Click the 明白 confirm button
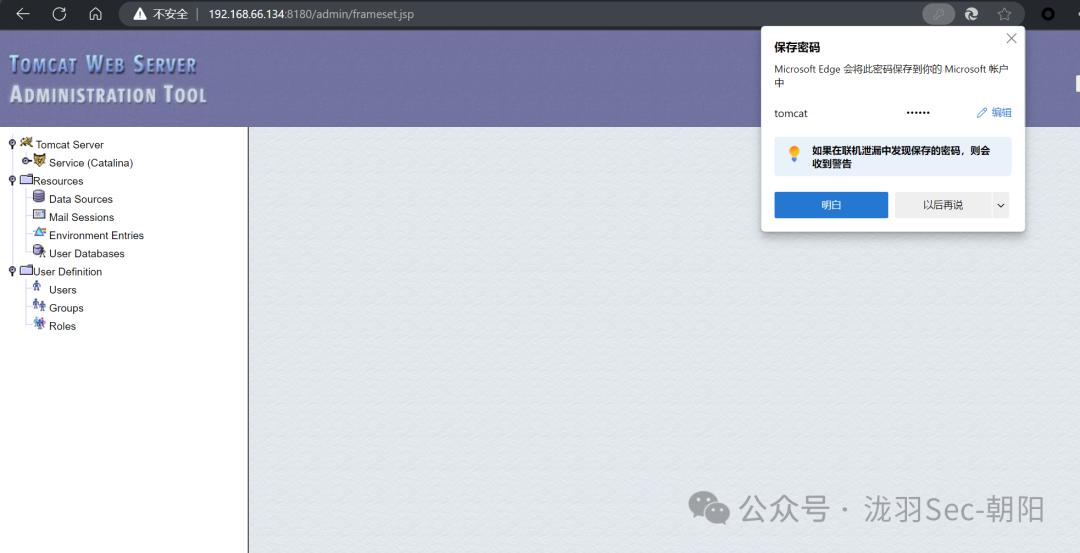Viewport: 1080px width, 553px height. [831, 205]
